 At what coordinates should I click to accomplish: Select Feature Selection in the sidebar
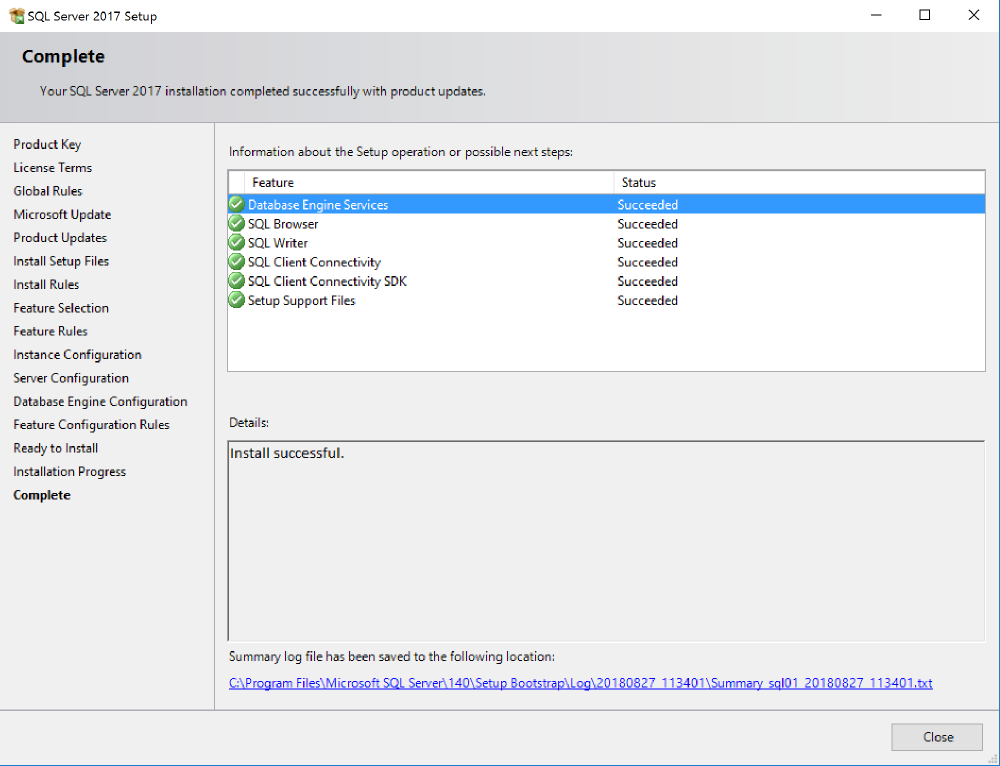(x=61, y=308)
